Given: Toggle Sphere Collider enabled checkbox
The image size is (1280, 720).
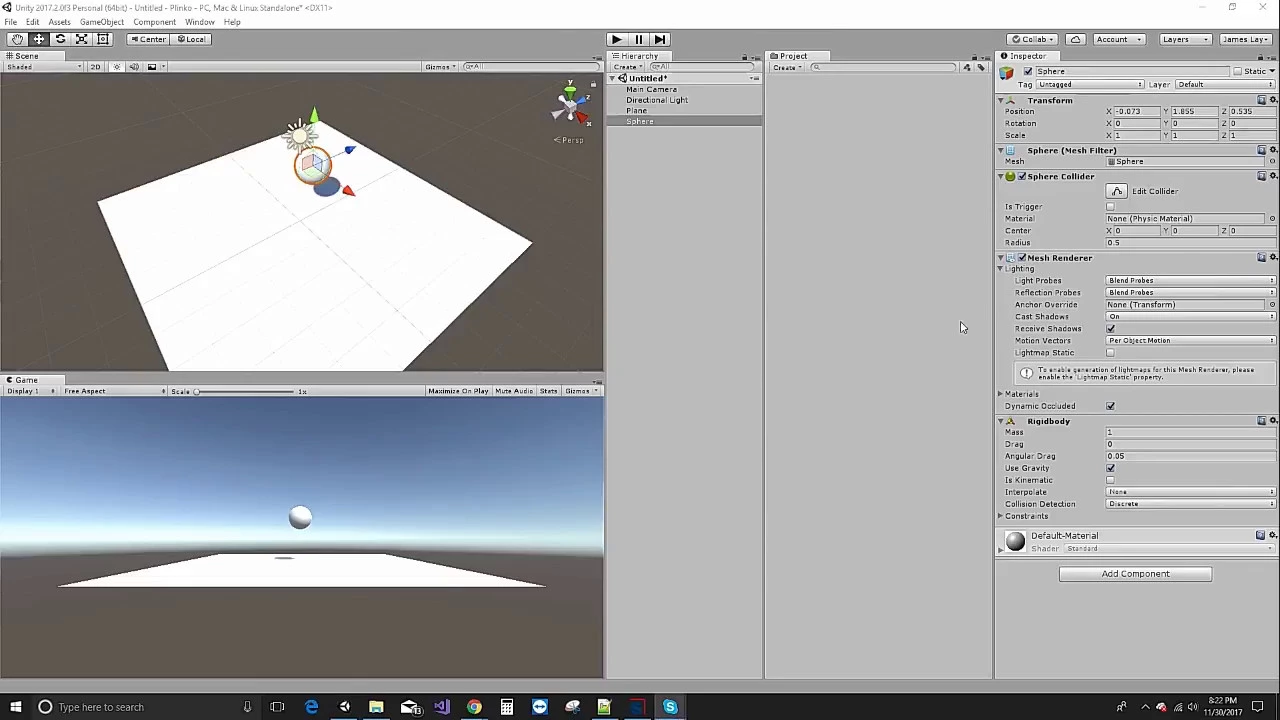Looking at the screenshot, I should pos(1022,176).
